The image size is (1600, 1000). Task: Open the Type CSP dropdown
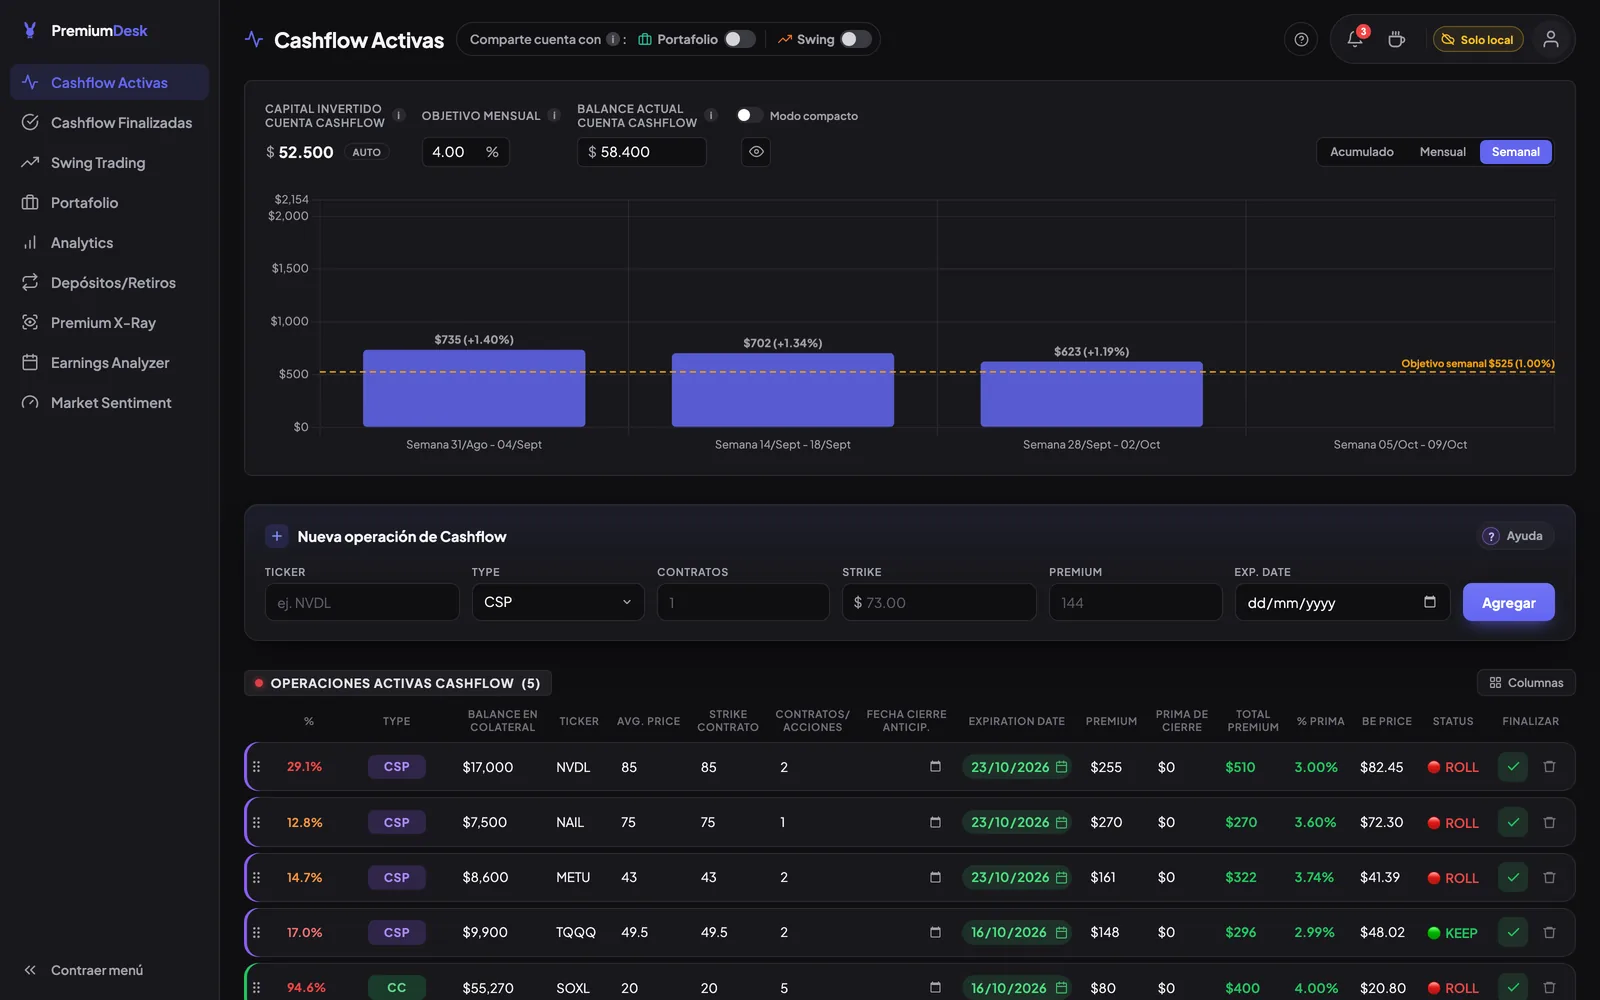click(558, 602)
